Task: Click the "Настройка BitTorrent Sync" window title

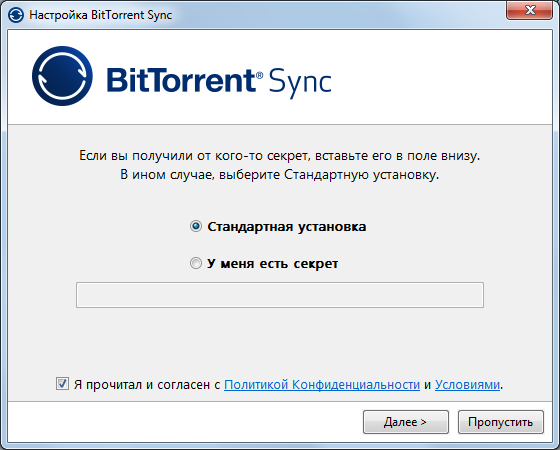Action: [100, 15]
